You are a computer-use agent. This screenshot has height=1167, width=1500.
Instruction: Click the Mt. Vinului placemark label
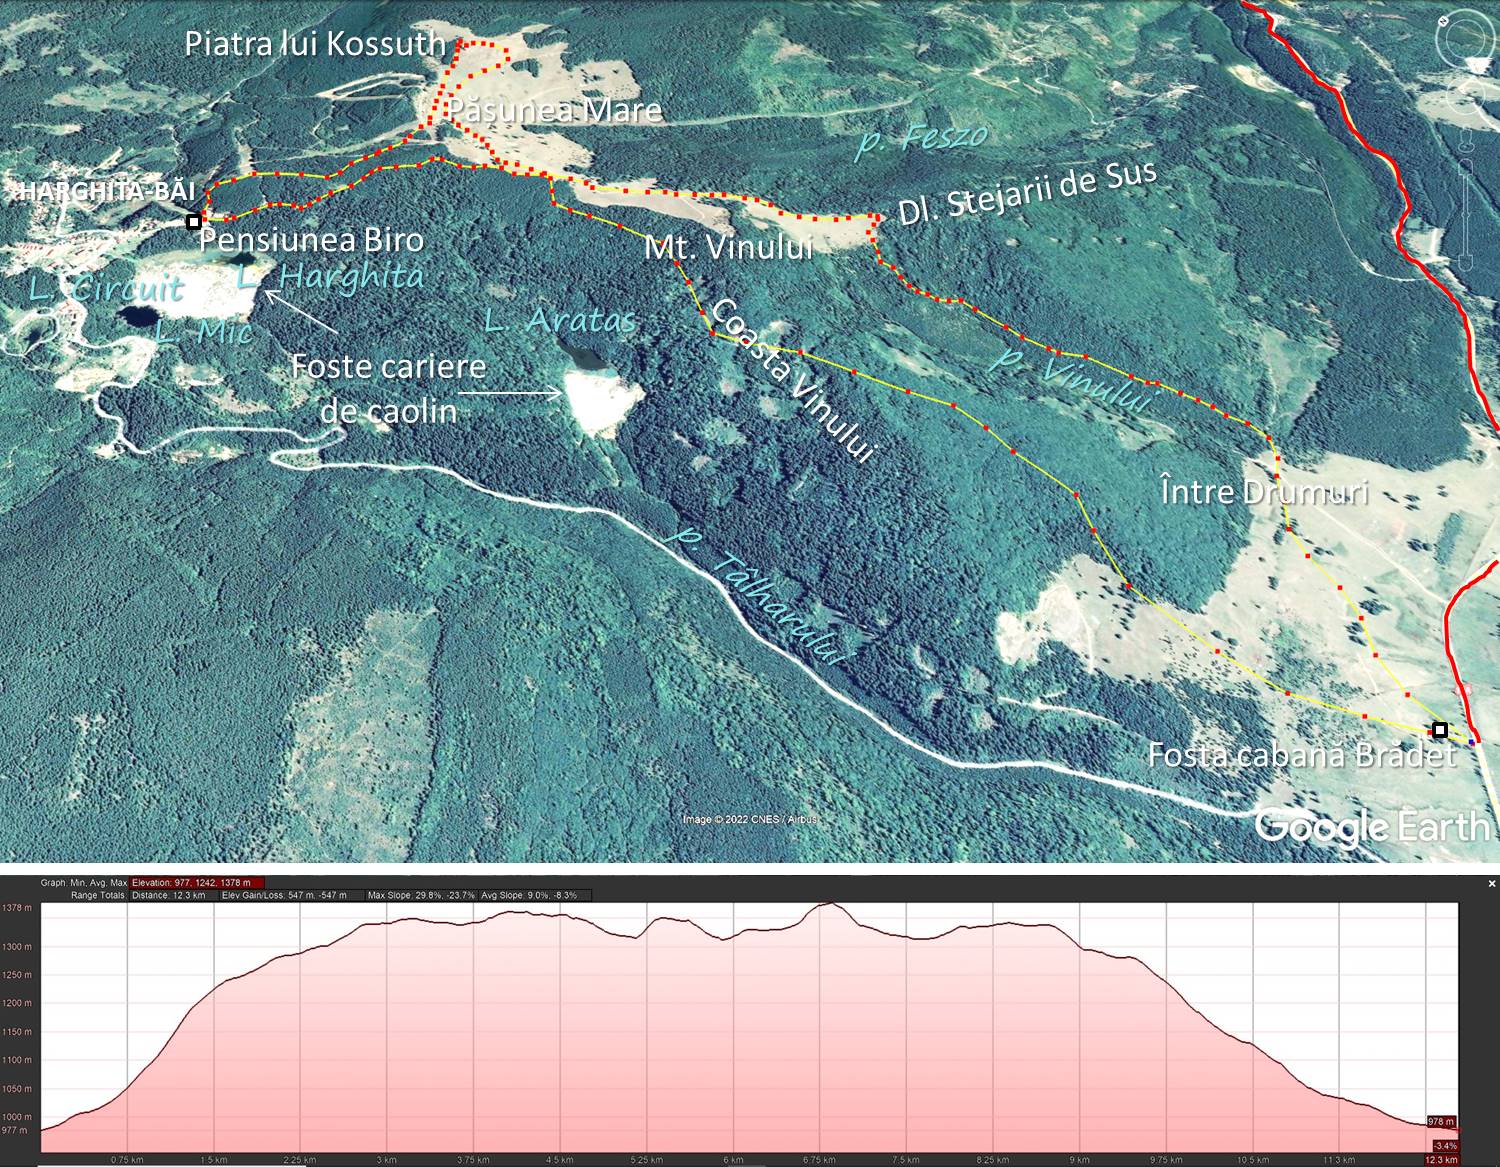pyautogui.click(x=728, y=247)
